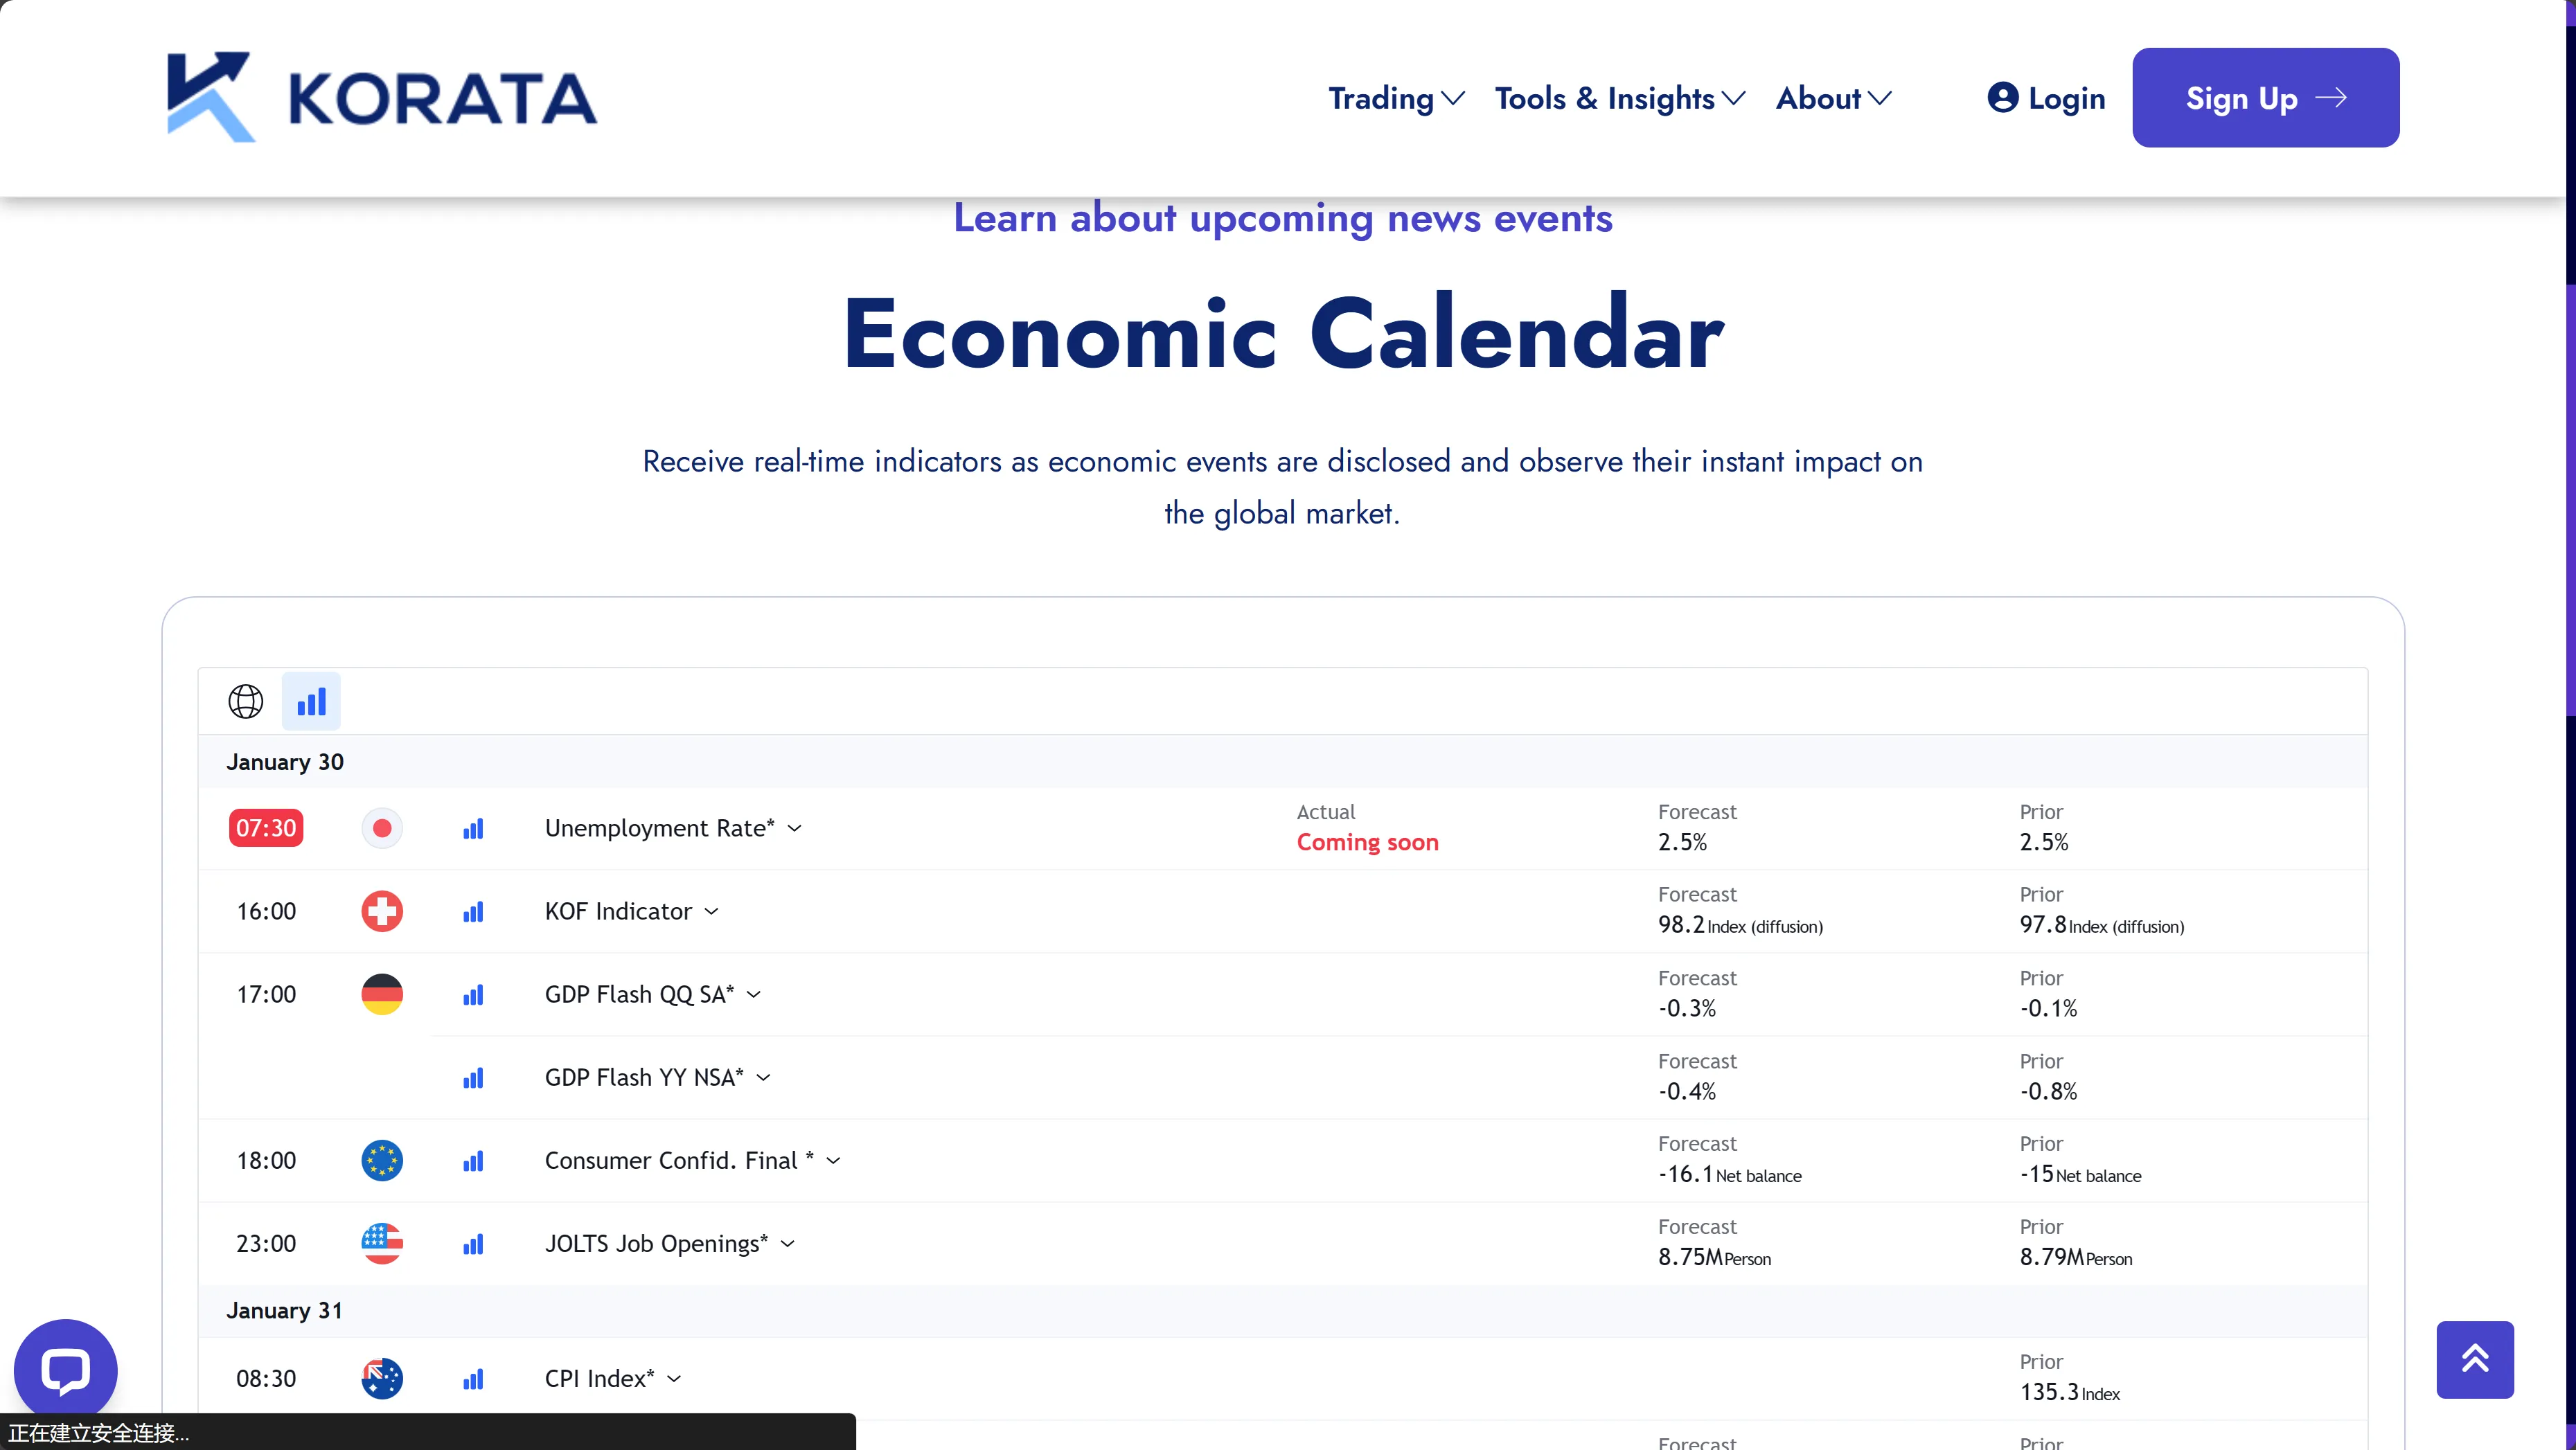This screenshot has width=2576, height=1450.
Task: Click the Germany flag at 17:00
Action: pos(382,994)
